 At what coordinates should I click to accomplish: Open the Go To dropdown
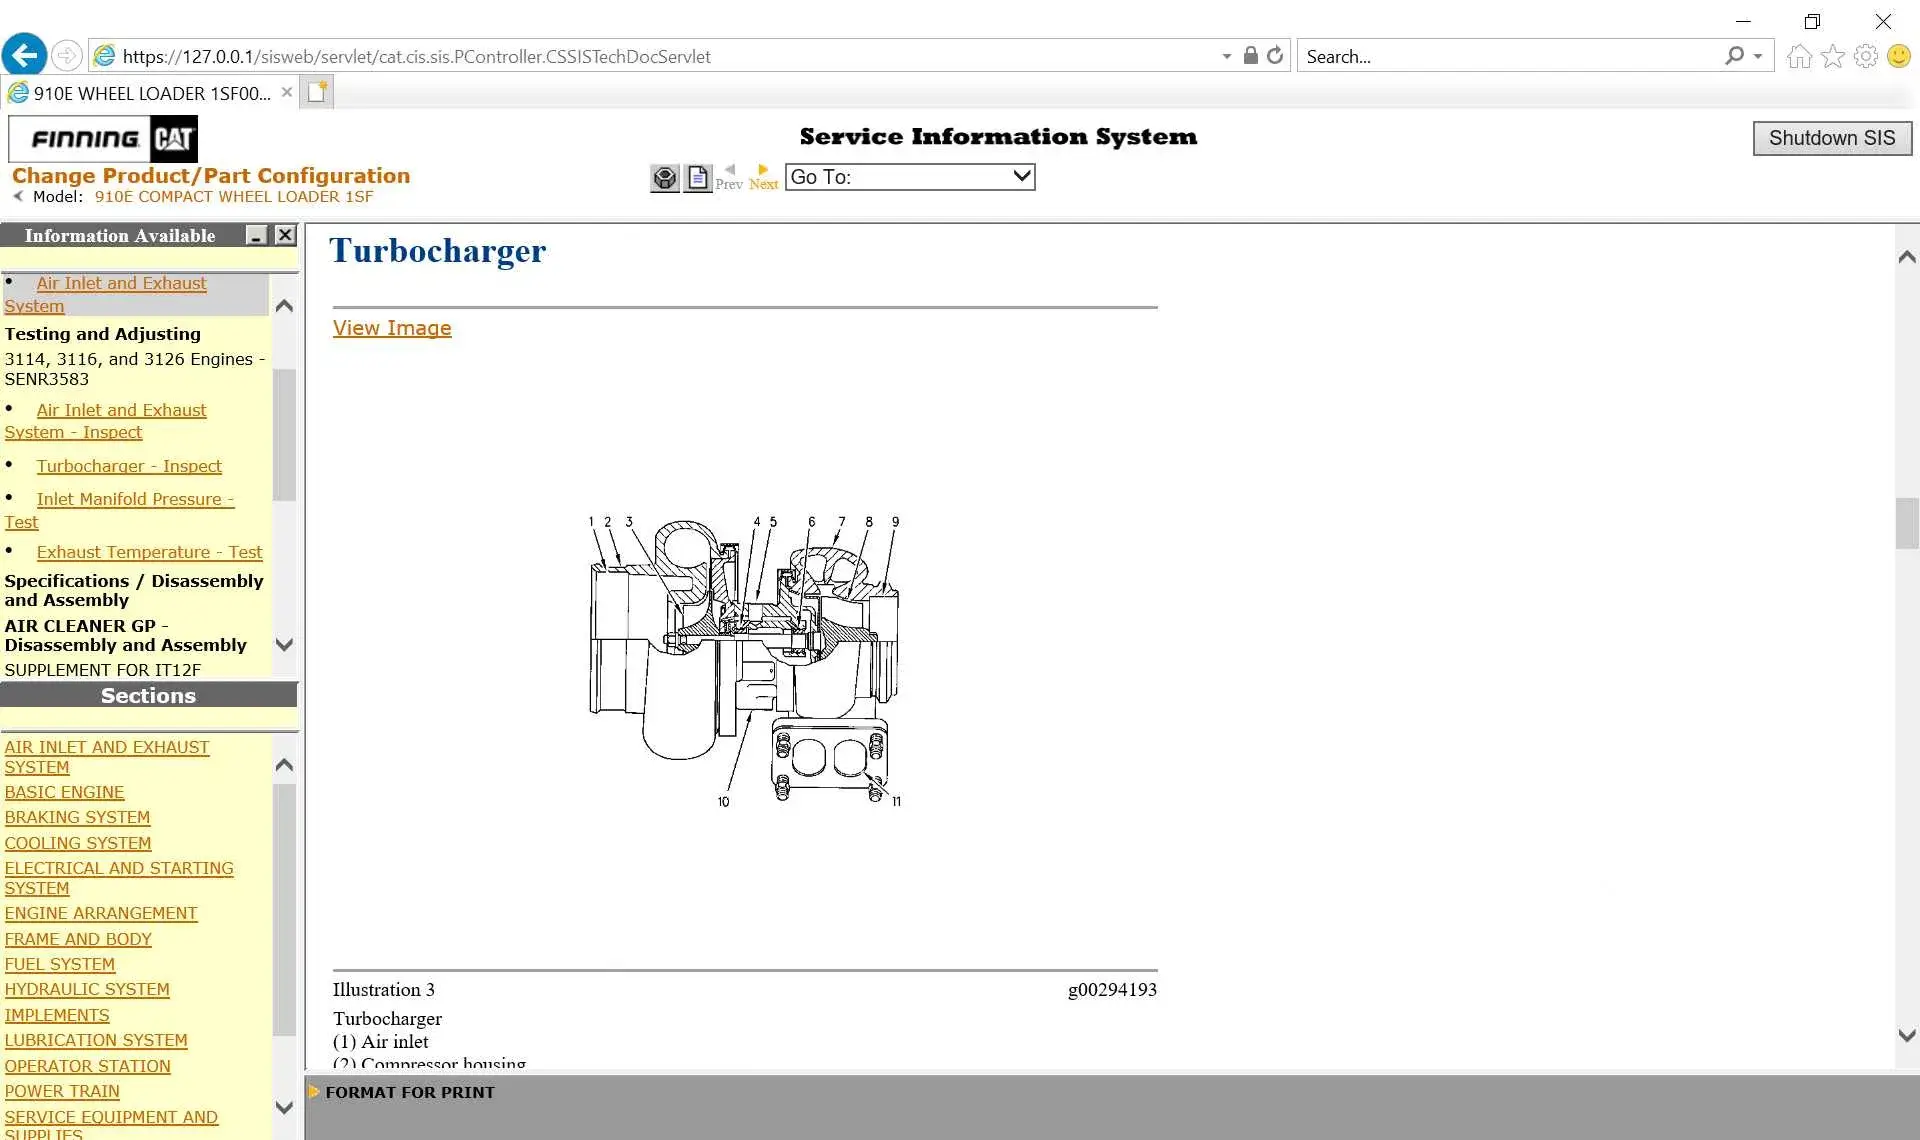[x=909, y=177]
